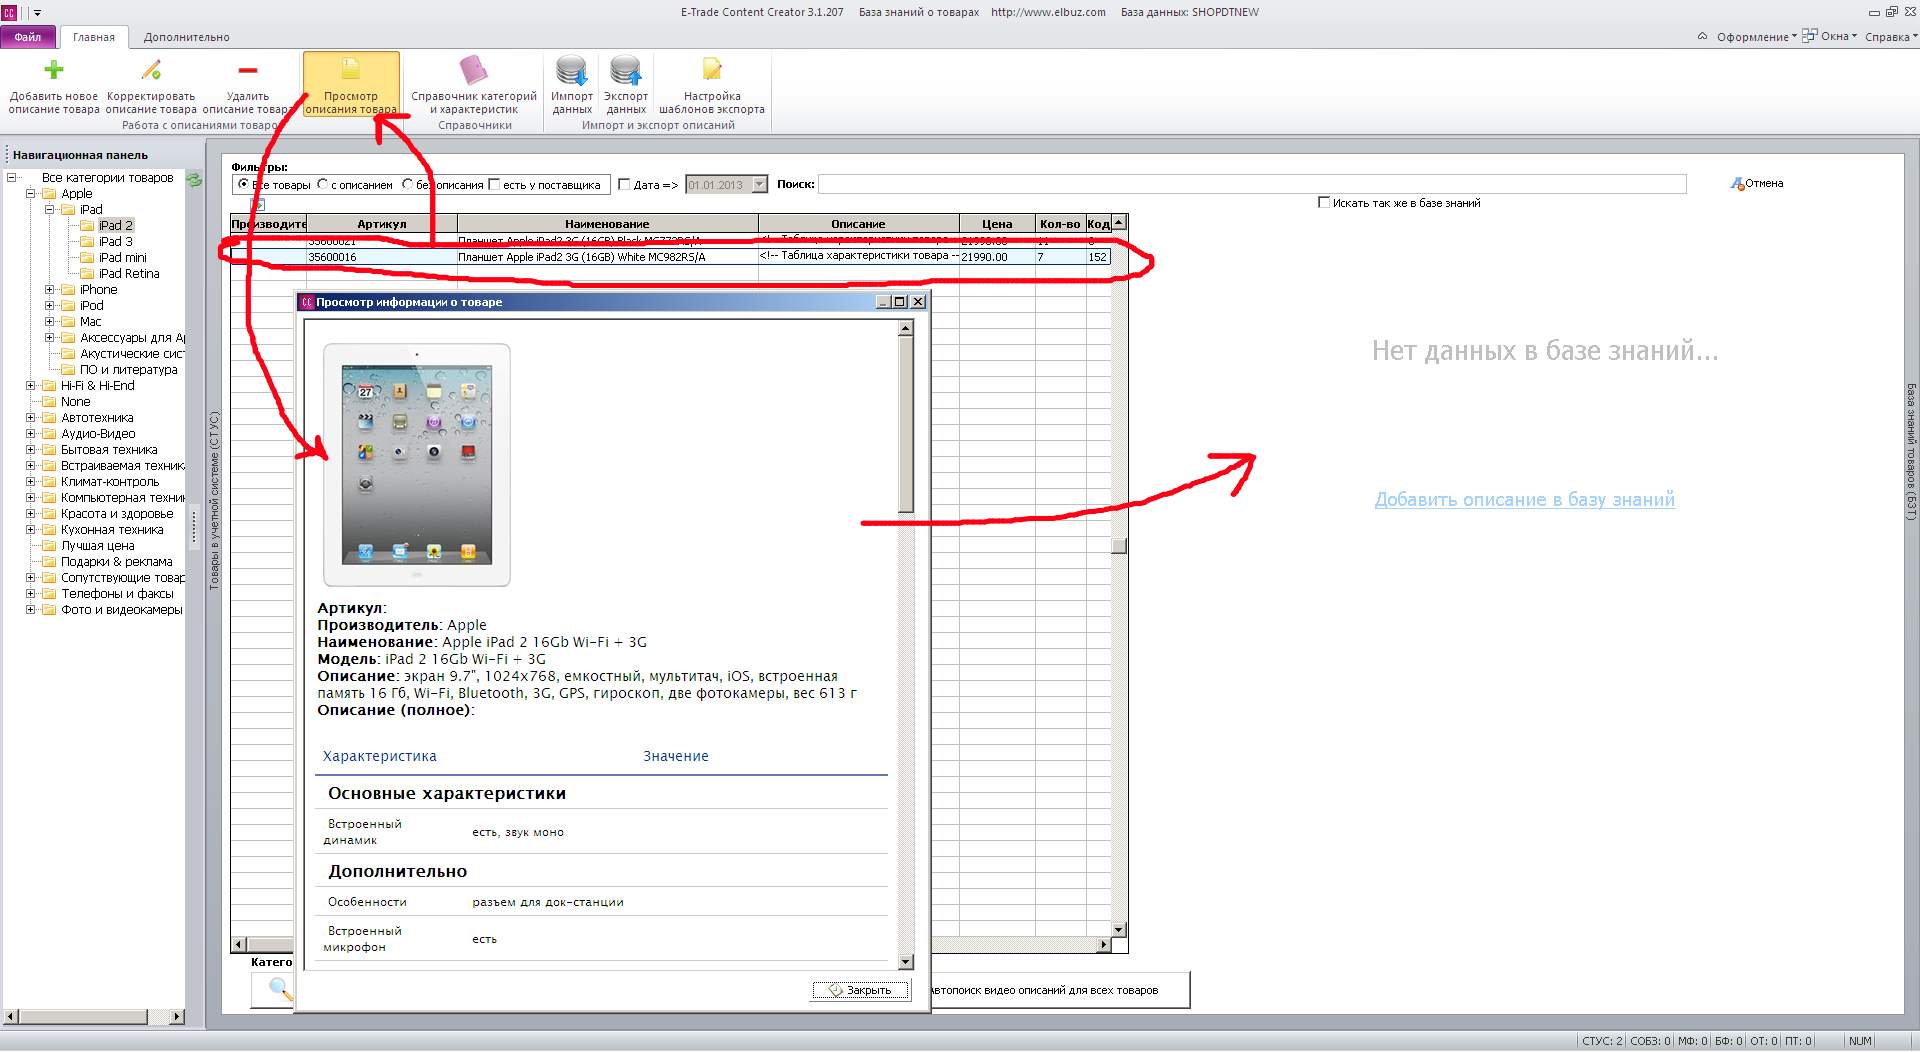Click the application logo icon in the title bar

(9, 12)
